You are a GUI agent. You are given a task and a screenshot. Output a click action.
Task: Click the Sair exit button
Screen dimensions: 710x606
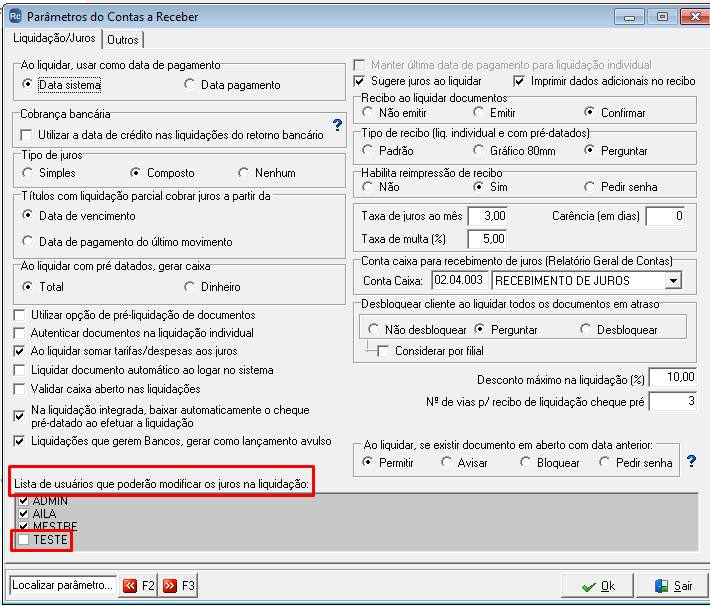(x=672, y=586)
